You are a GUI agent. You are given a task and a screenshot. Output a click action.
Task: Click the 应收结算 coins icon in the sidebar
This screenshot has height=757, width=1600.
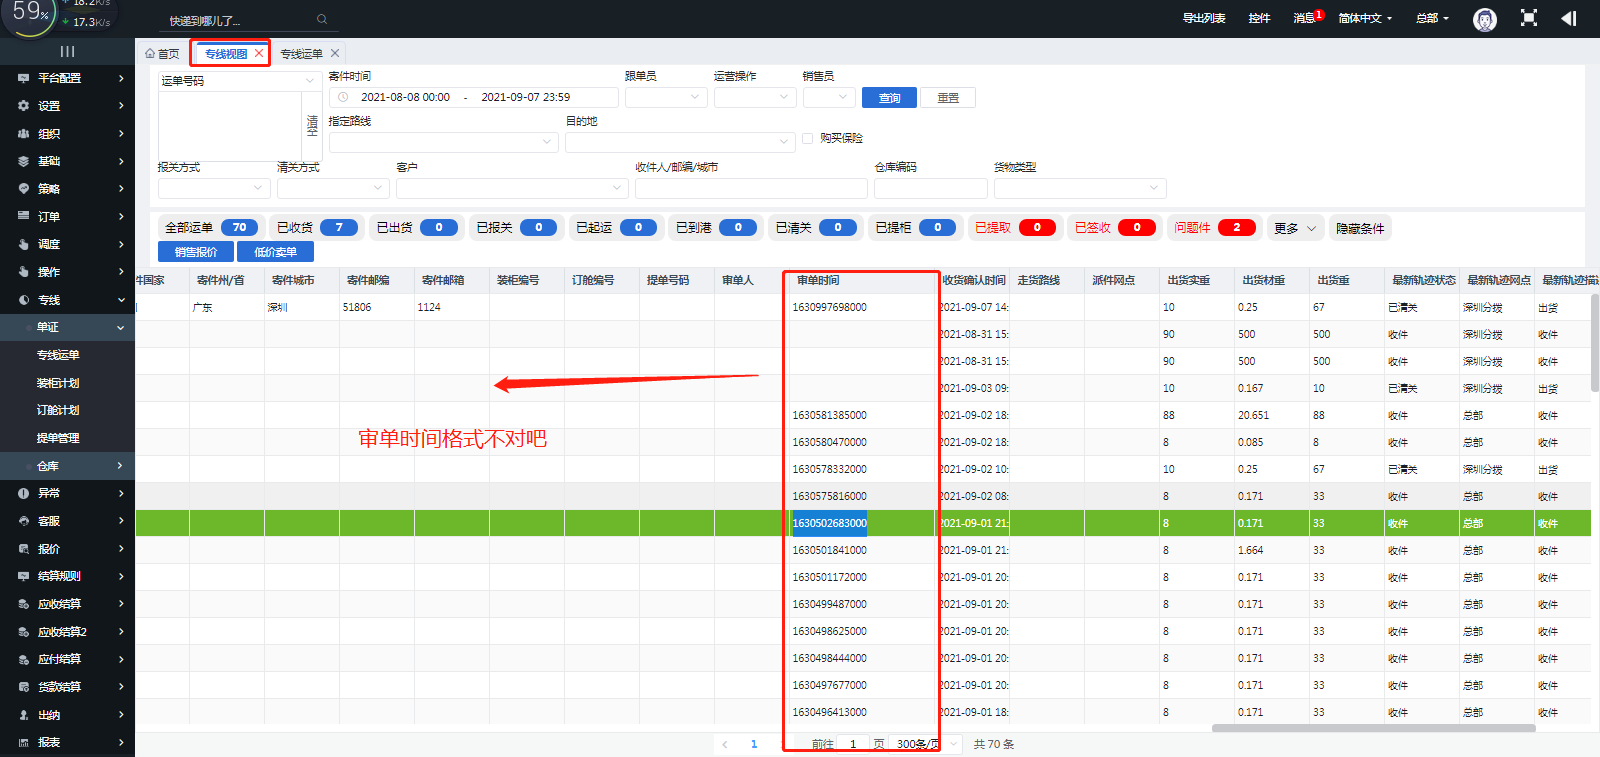coord(24,604)
